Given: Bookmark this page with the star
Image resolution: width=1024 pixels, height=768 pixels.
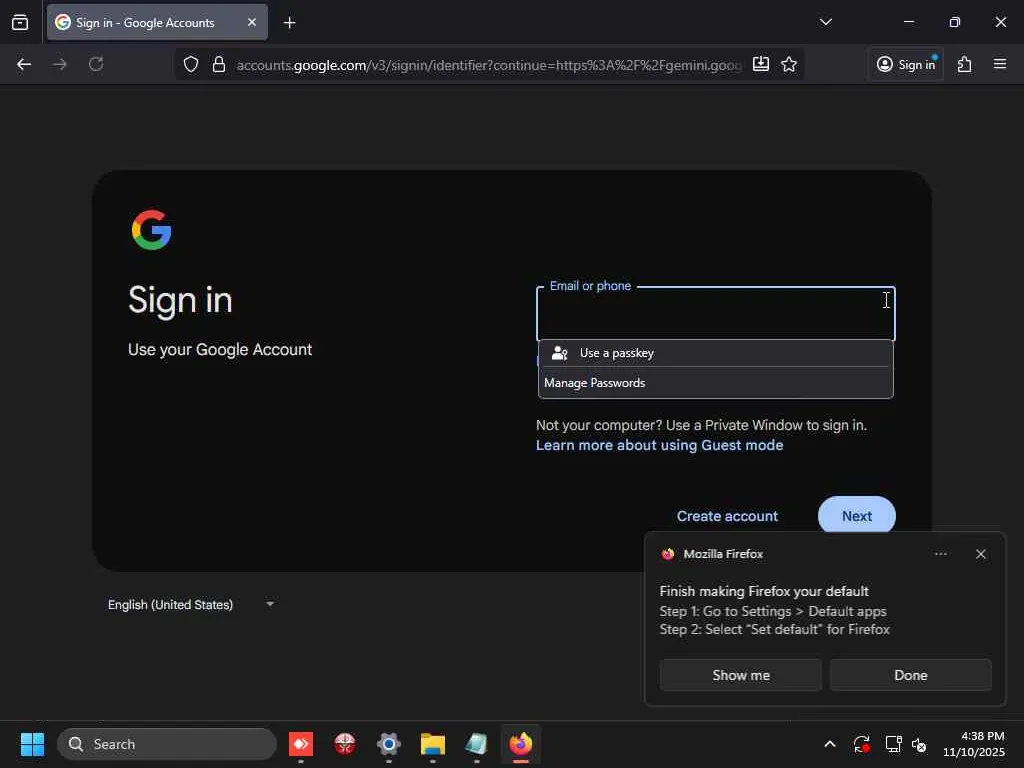Looking at the screenshot, I should coord(789,64).
